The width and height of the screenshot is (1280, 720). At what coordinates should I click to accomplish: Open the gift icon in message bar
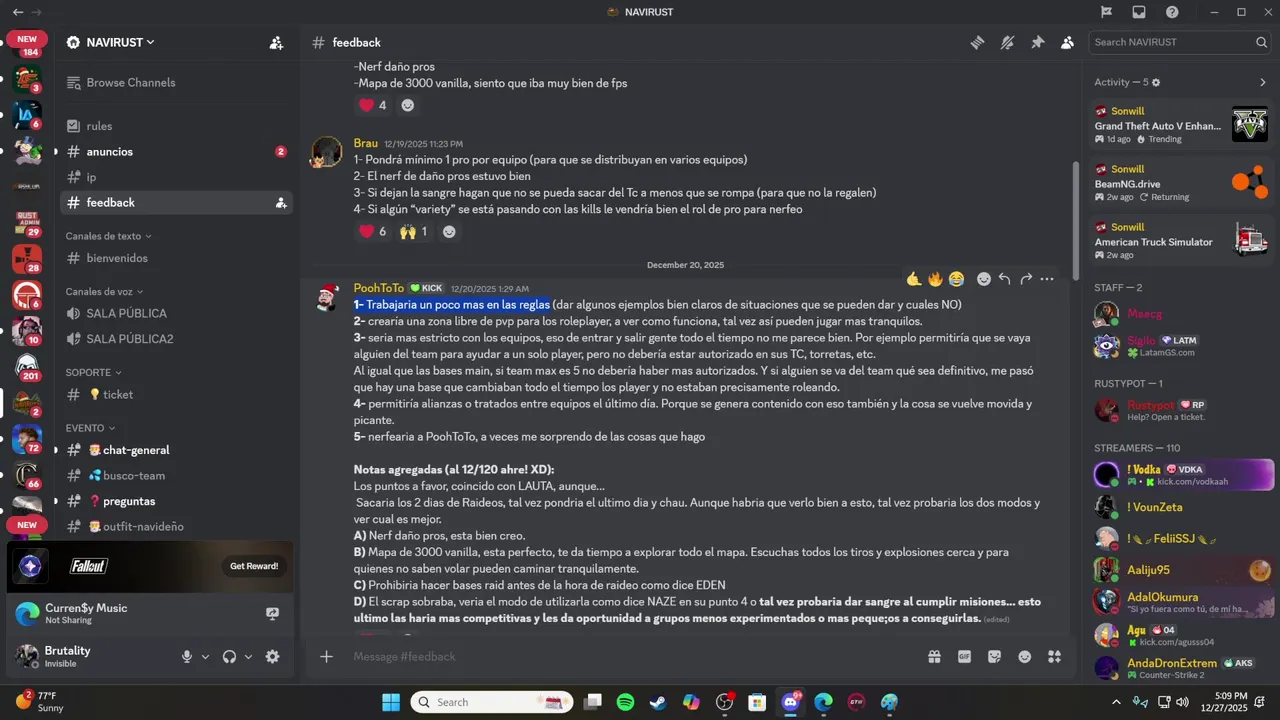[934, 657]
